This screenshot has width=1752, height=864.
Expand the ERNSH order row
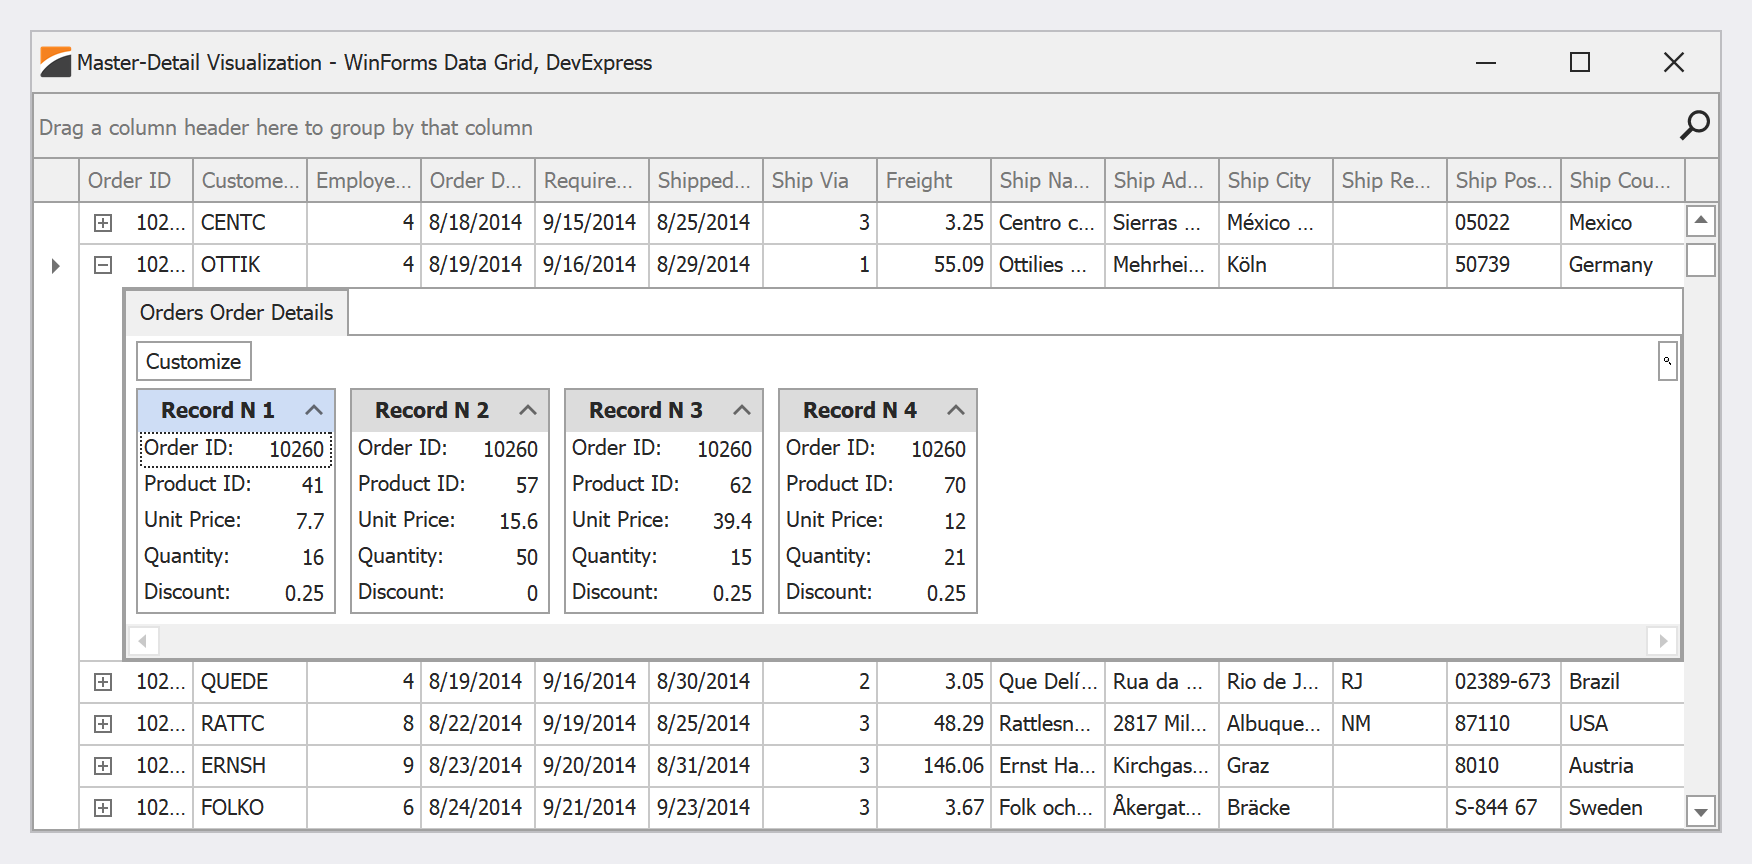pos(103,766)
